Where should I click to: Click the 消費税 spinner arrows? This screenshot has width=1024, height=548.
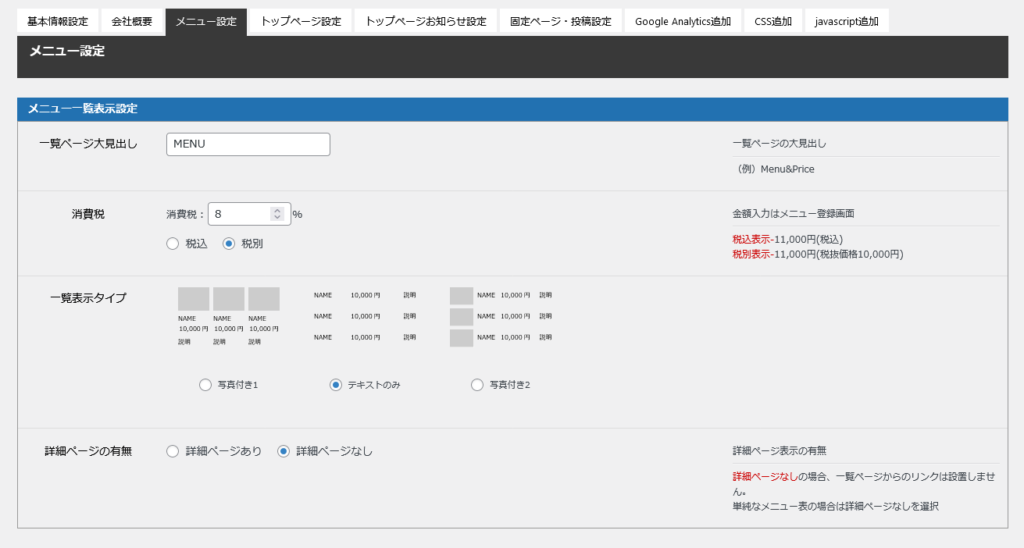pyautogui.click(x=277, y=214)
